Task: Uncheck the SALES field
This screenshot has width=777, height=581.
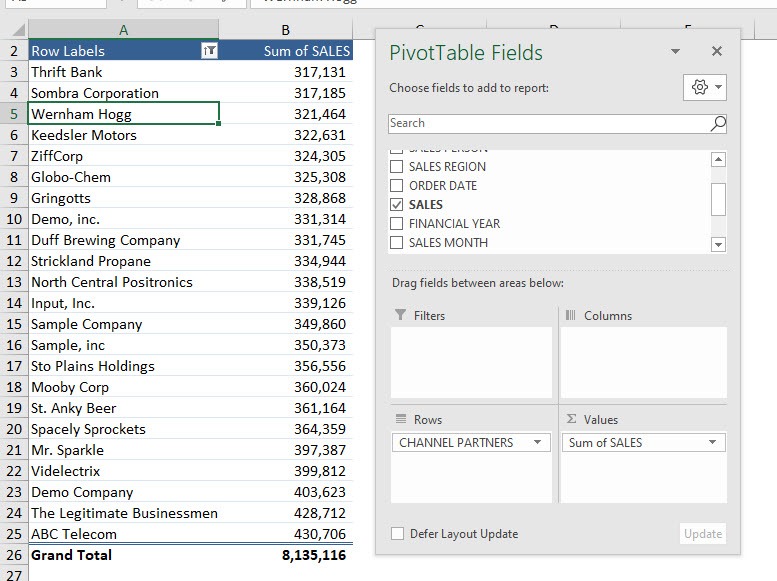Action: [x=396, y=204]
